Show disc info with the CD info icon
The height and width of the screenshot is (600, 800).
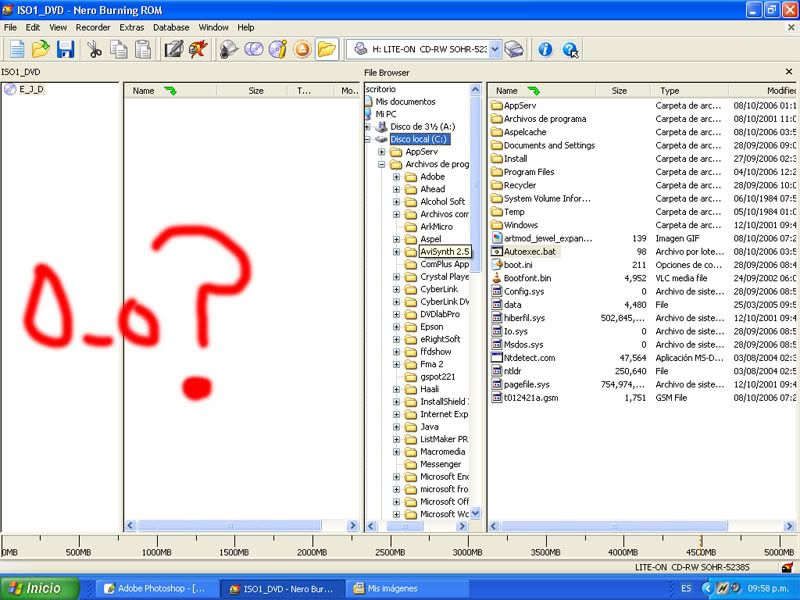pyautogui.click(x=278, y=49)
